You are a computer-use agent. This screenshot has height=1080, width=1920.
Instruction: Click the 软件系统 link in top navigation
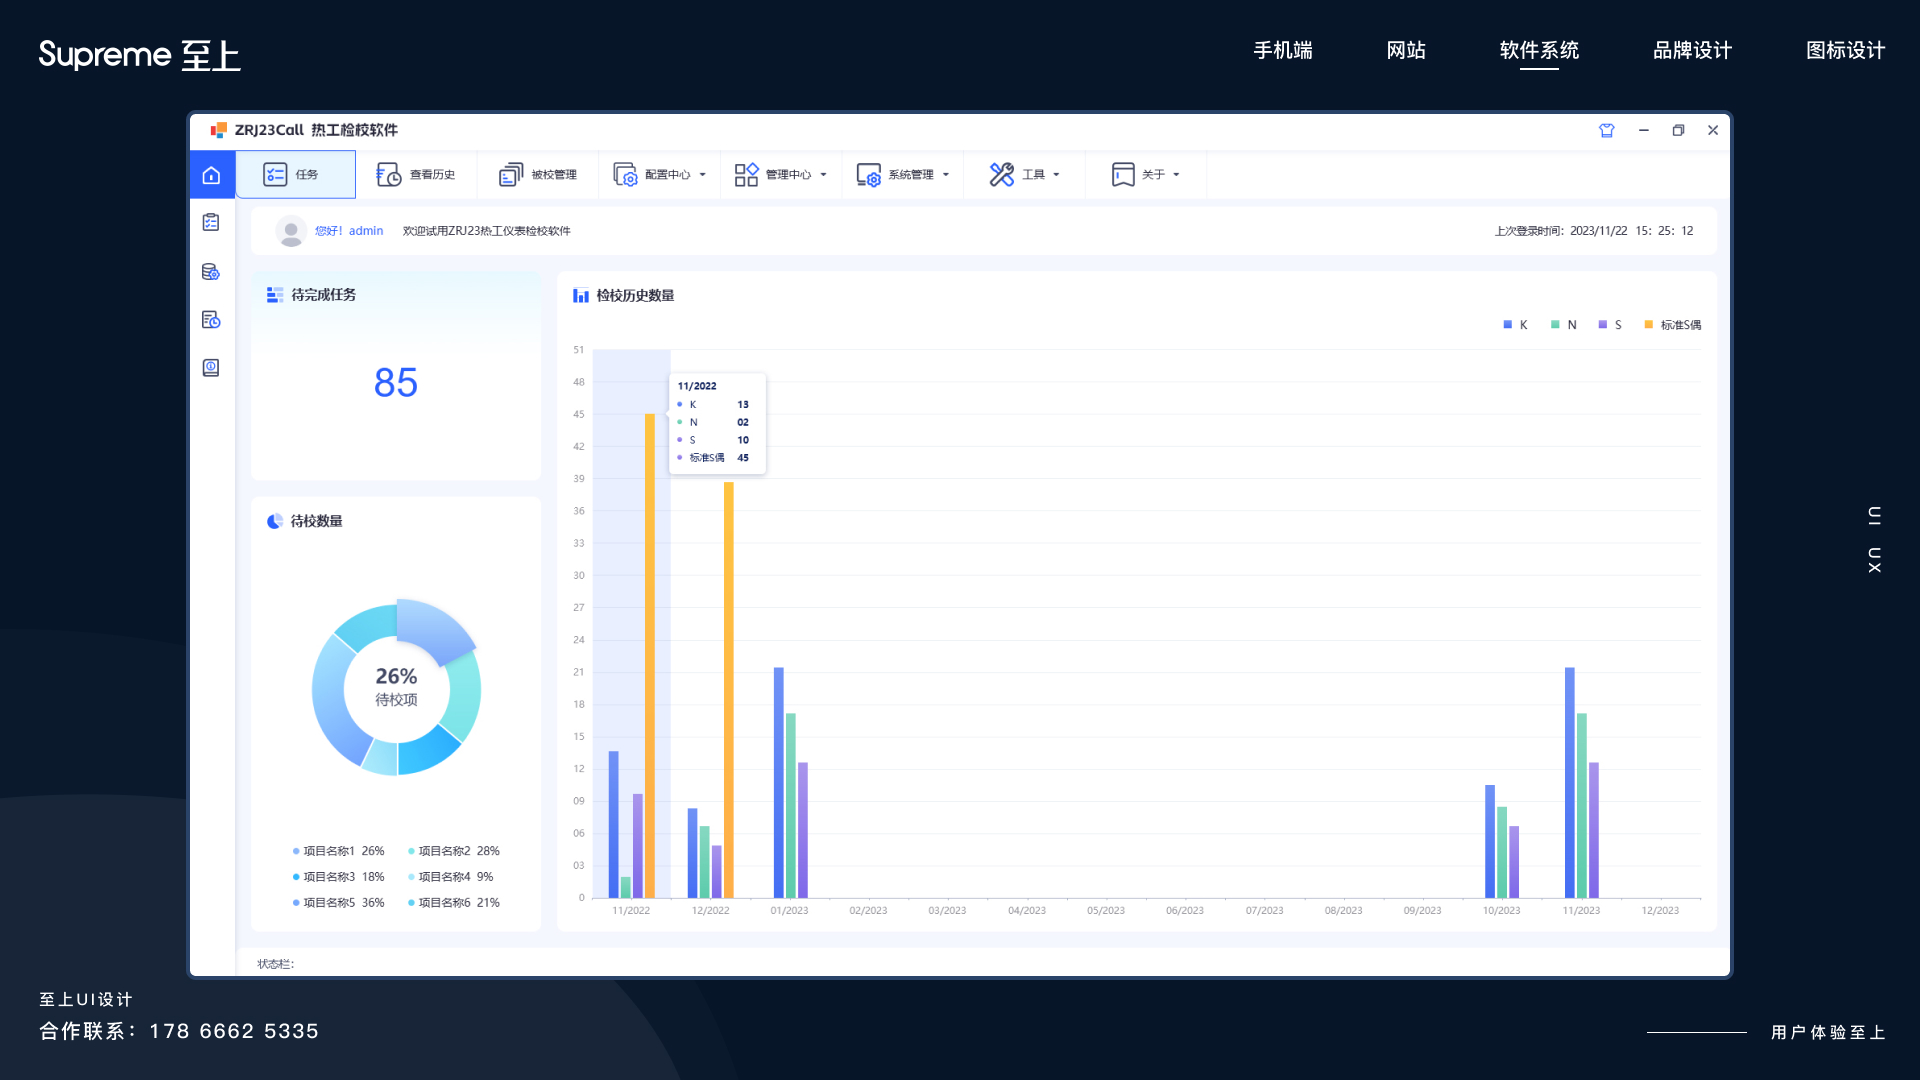tap(1539, 50)
